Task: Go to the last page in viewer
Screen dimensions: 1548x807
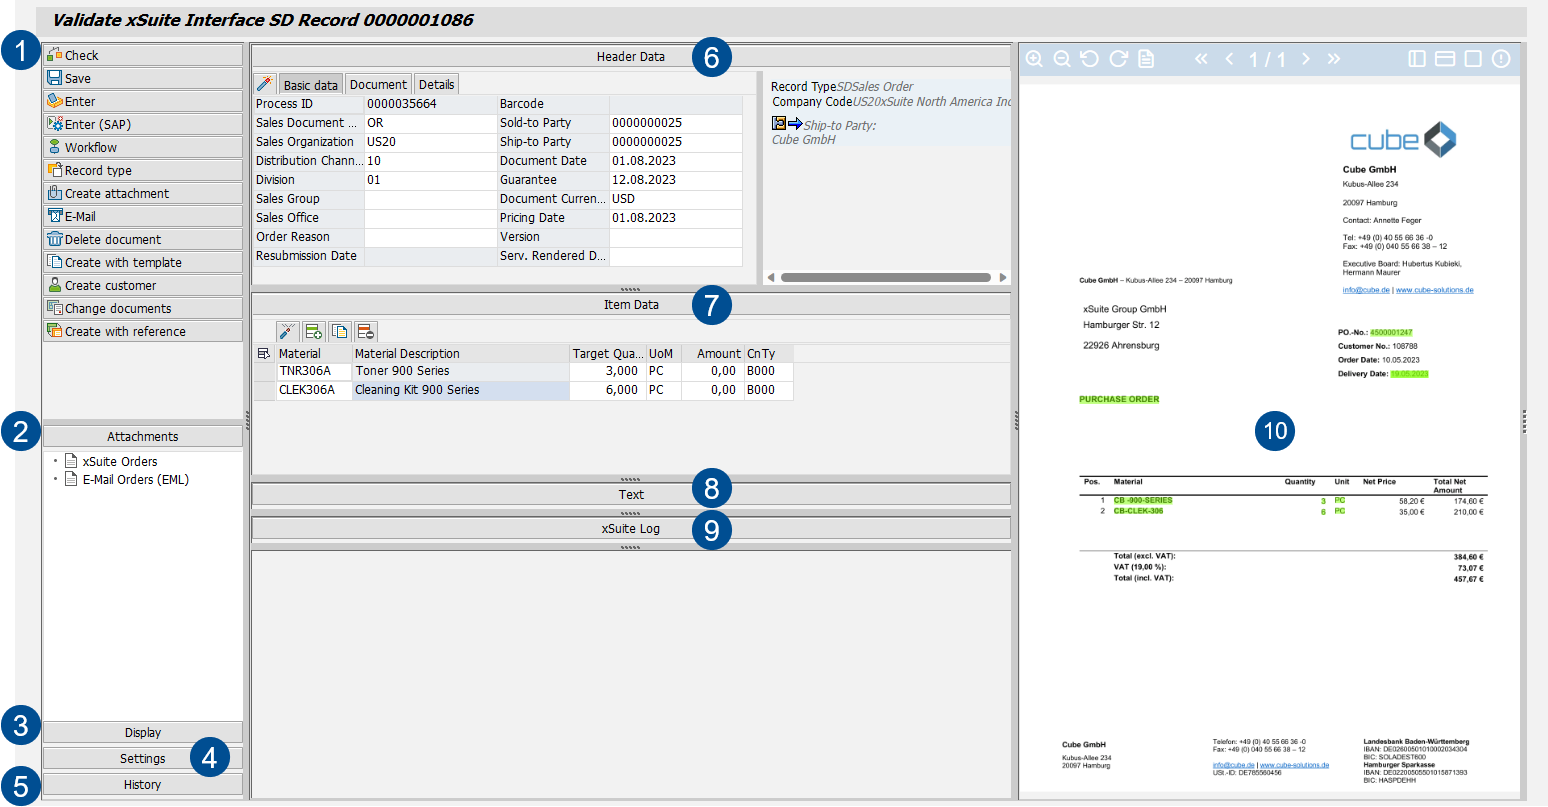Action: 1333,59
